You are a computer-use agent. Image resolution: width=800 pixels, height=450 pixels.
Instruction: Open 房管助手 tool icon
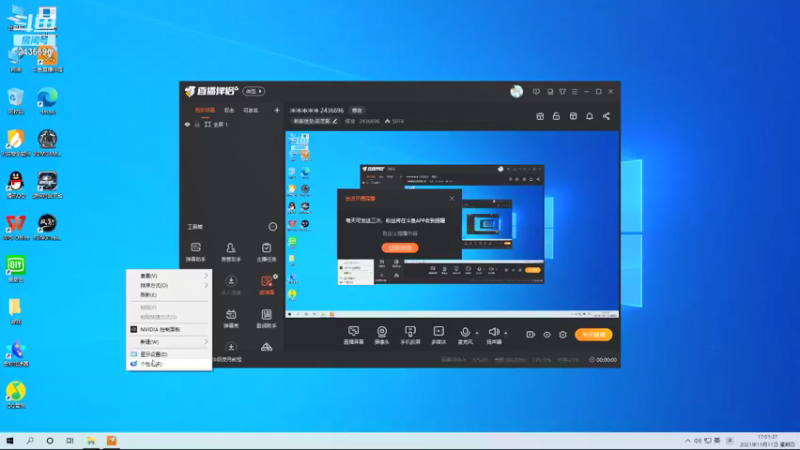tap(231, 252)
